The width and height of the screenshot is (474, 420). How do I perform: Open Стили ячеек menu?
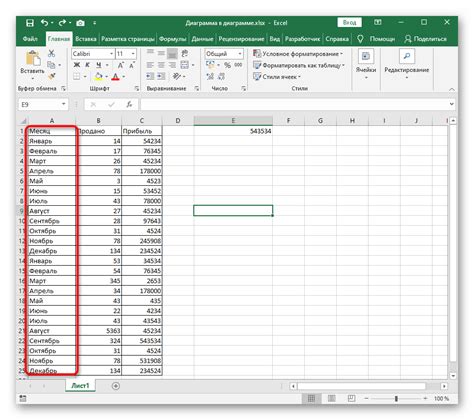pyautogui.click(x=277, y=77)
